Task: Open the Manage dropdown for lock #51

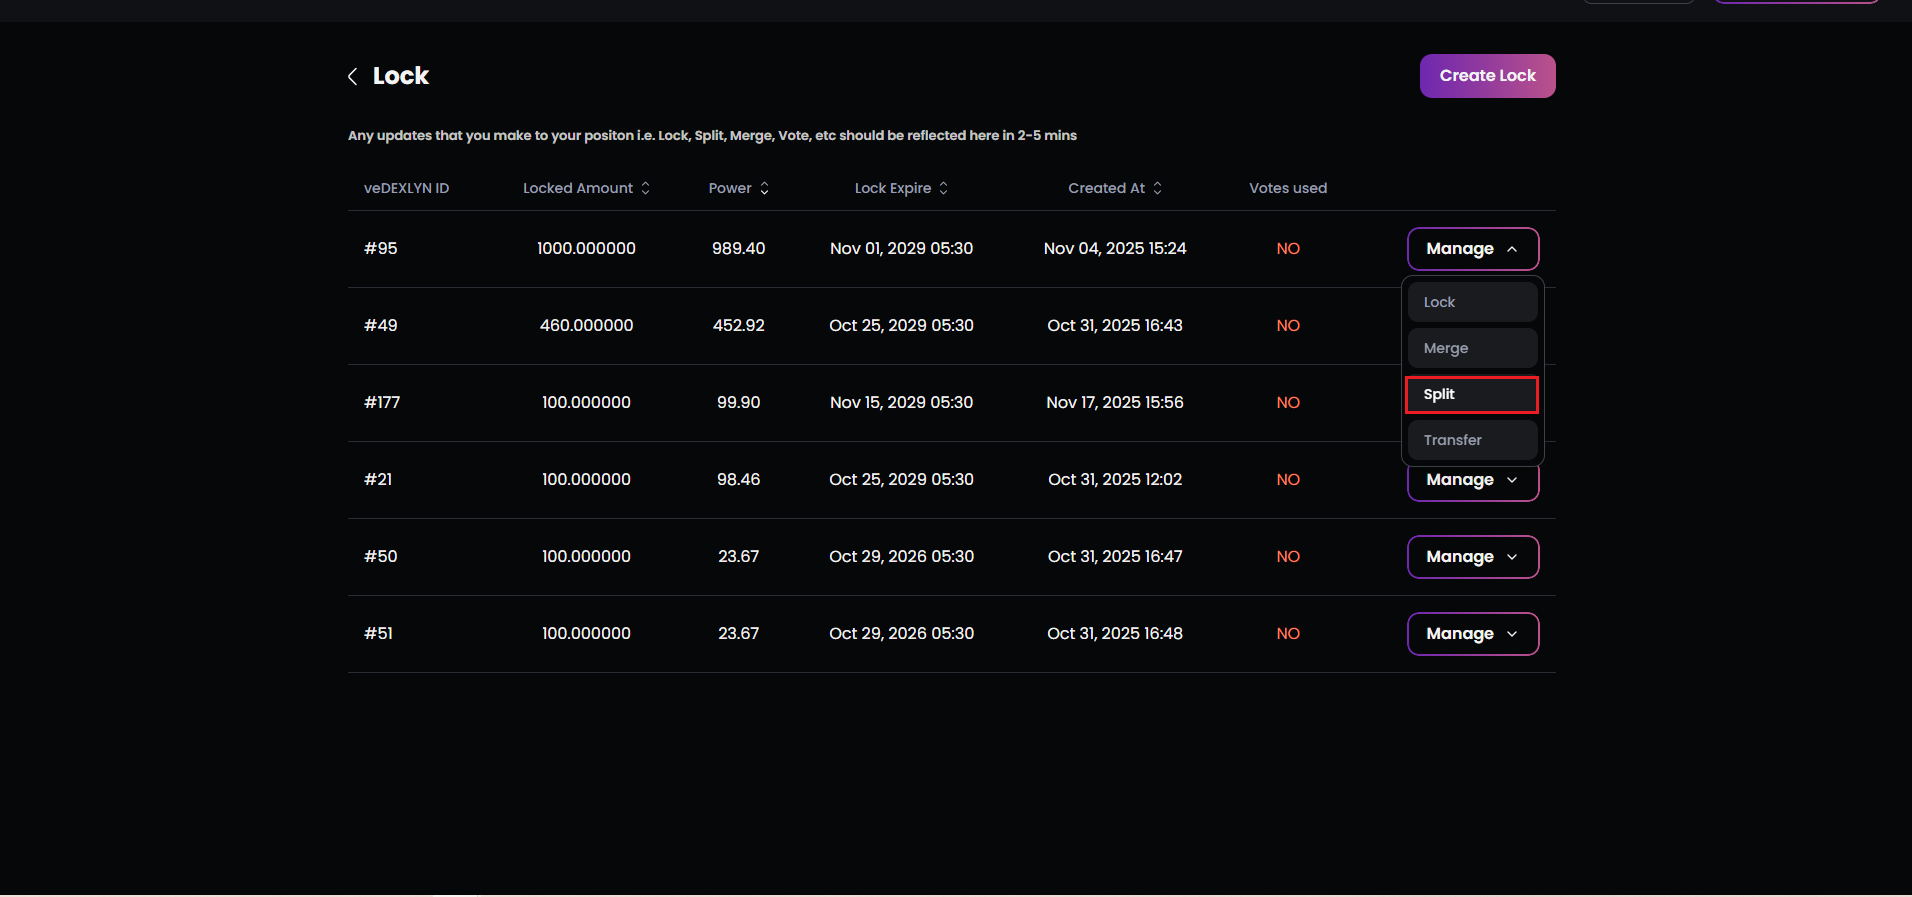Action: tap(1472, 634)
